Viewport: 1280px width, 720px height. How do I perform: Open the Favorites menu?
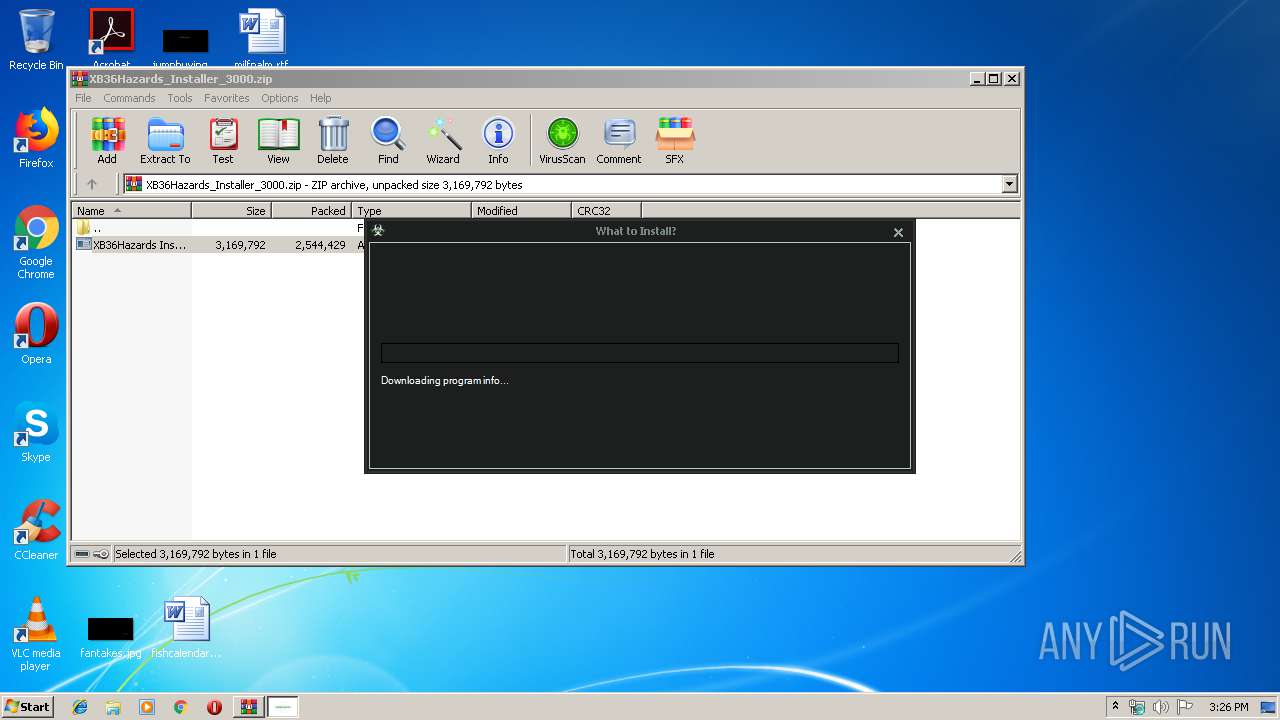227,98
